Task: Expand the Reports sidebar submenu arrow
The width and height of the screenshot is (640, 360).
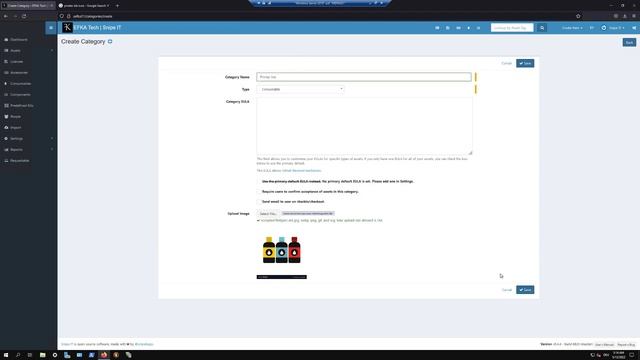Action: point(52,150)
